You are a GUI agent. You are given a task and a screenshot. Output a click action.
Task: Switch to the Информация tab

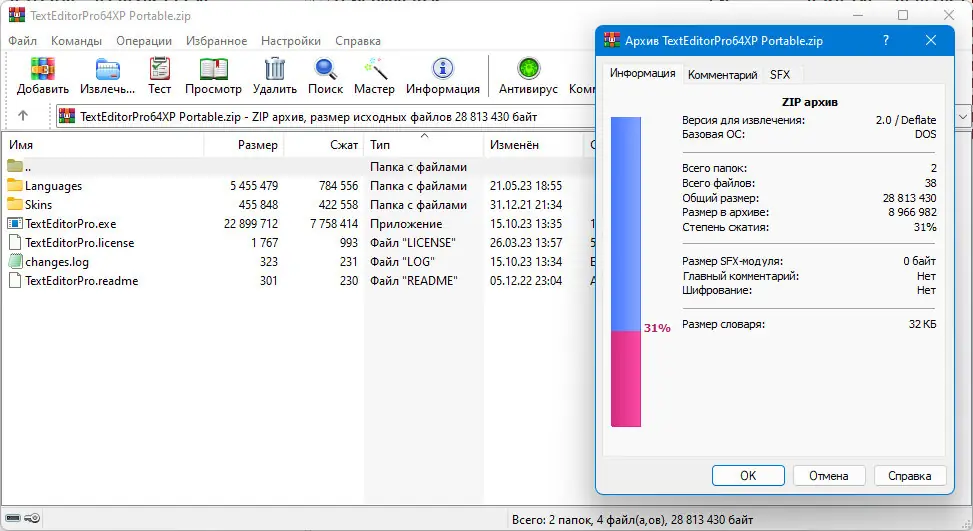click(x=642, y=73)
